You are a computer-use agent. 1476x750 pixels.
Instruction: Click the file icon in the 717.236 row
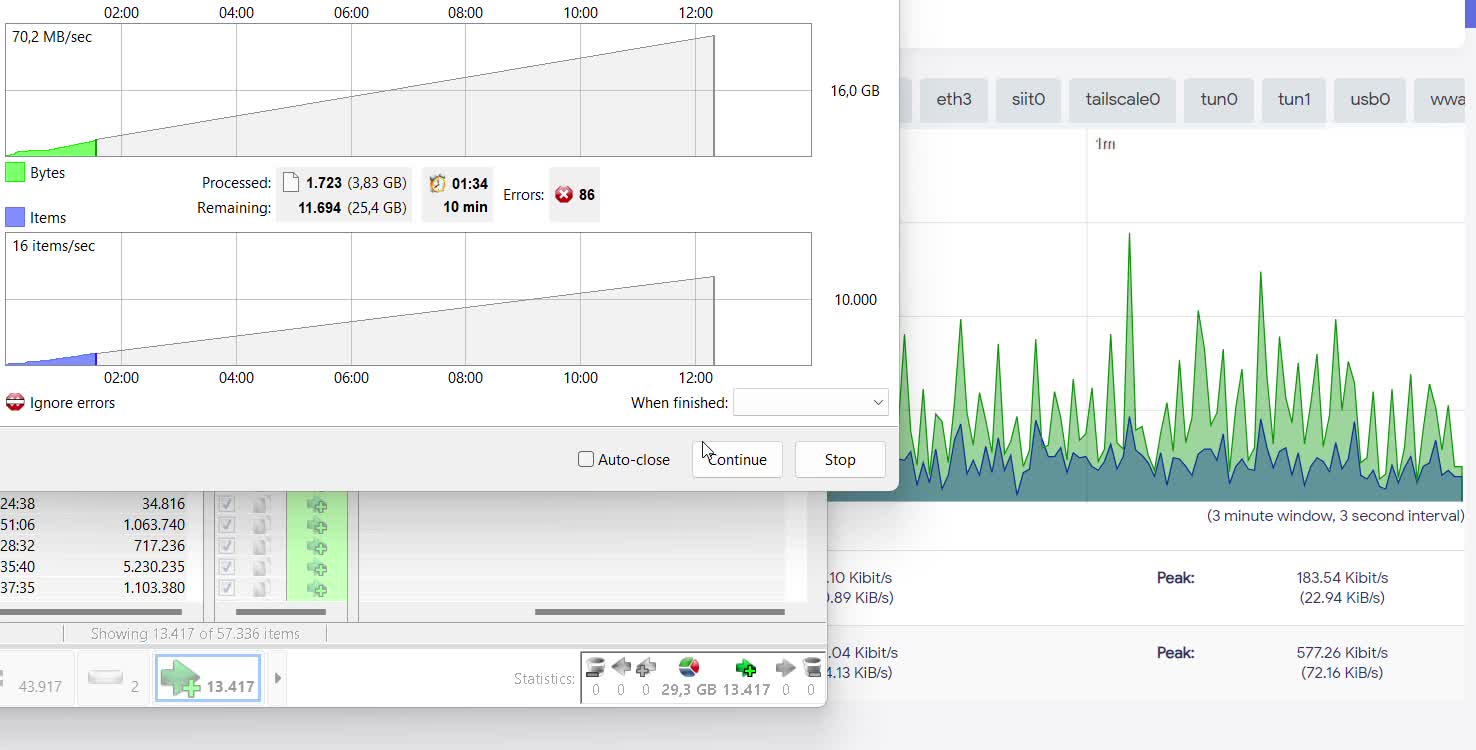point(261,546)
